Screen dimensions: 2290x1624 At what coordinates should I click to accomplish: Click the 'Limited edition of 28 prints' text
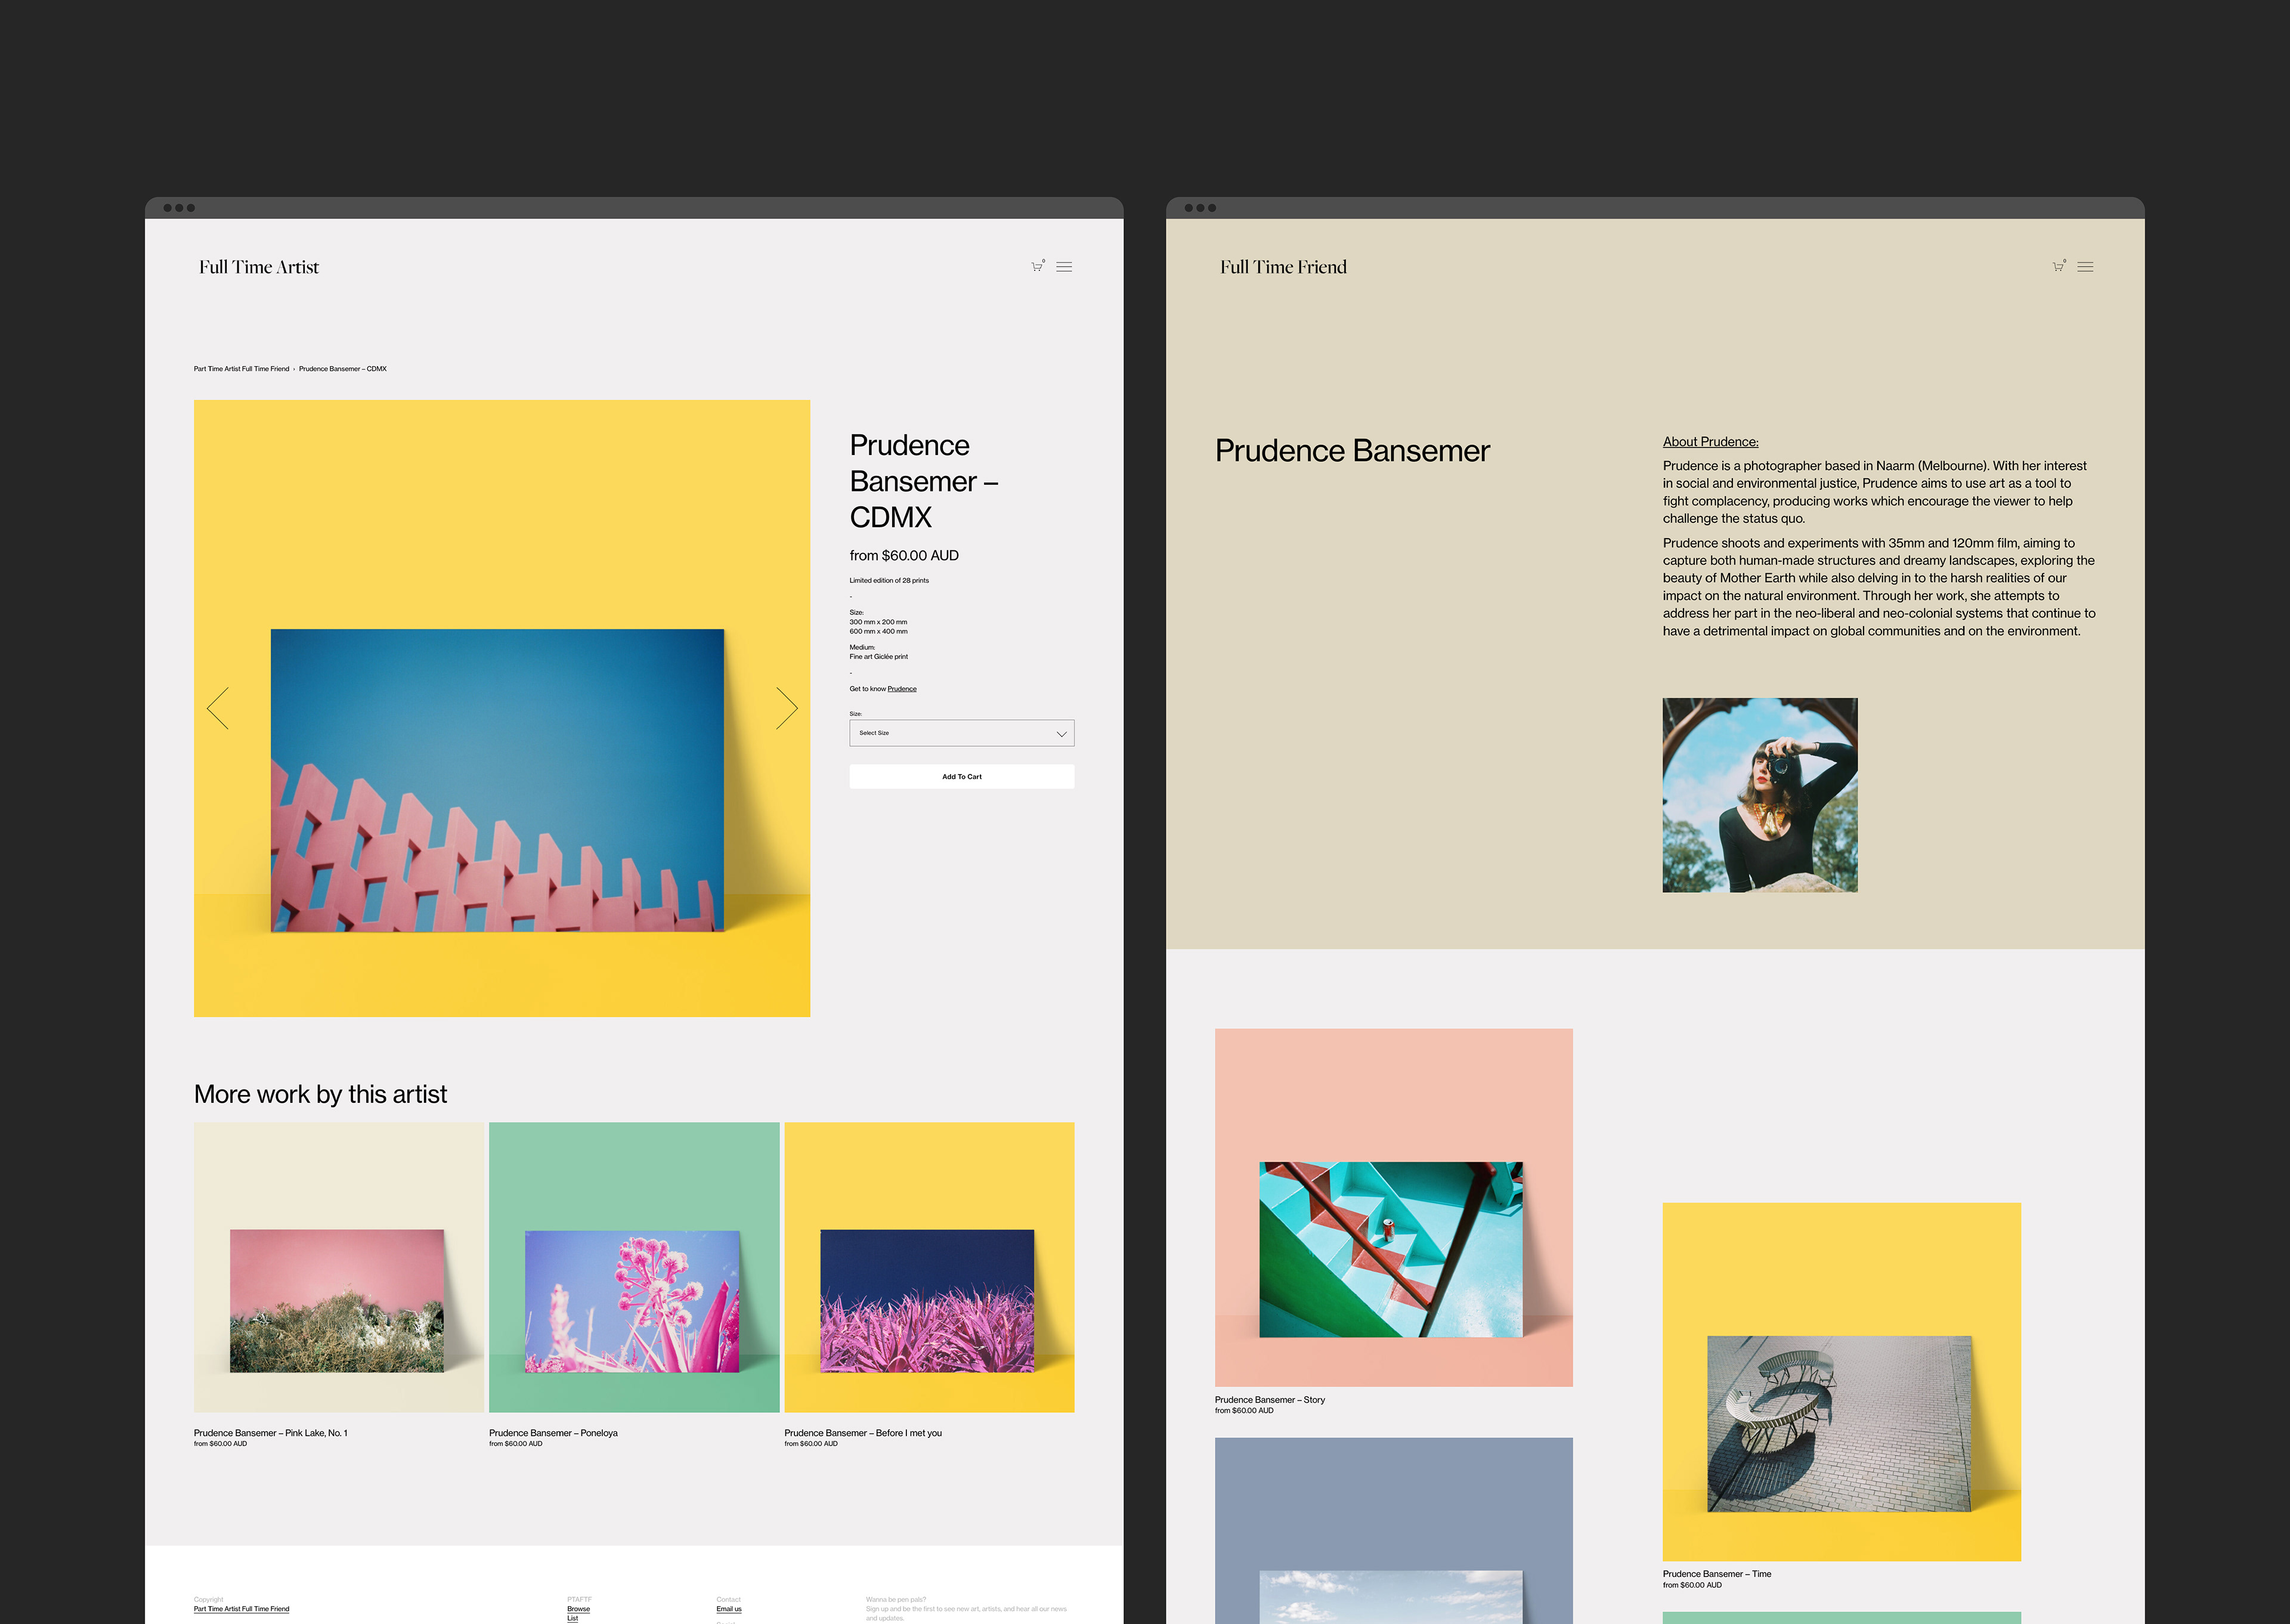pos(889,581)
